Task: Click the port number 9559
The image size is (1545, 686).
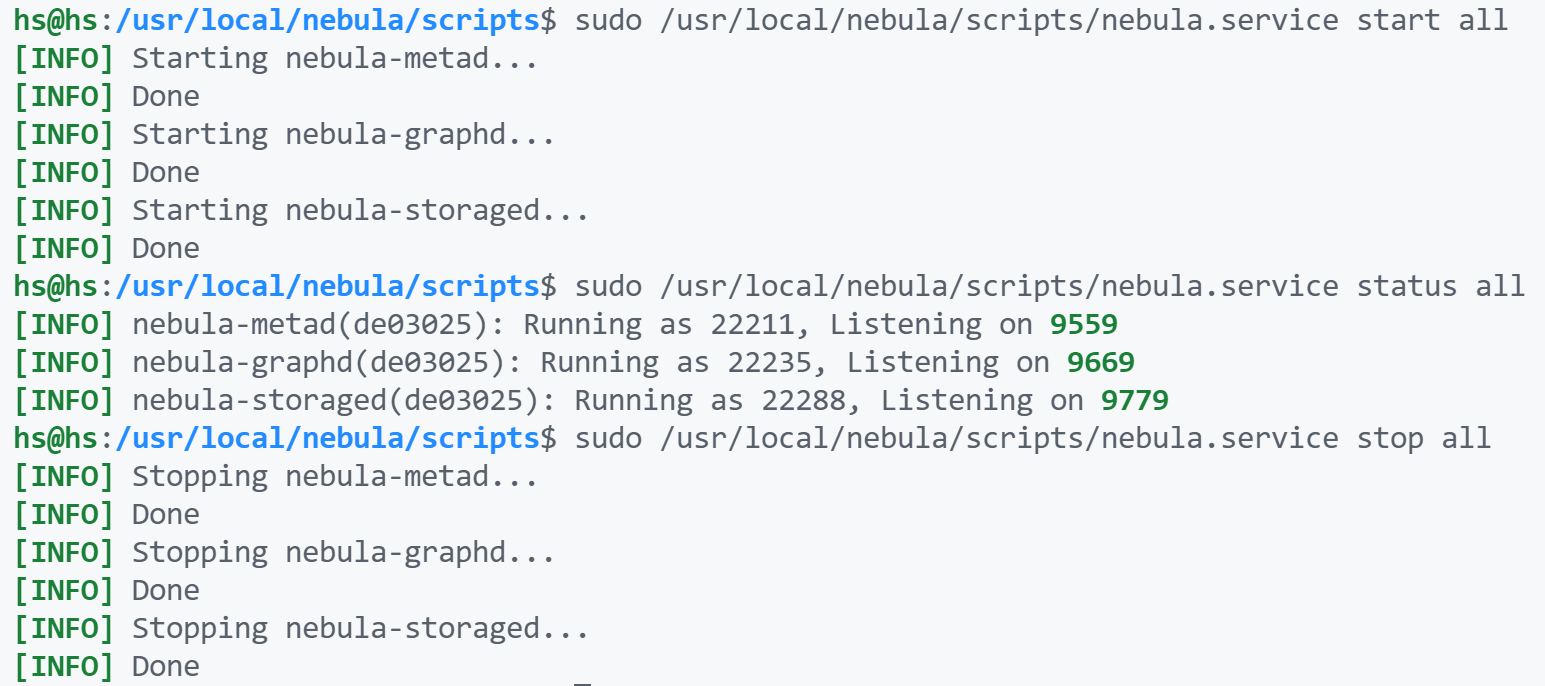Action: coord(1088,323)
